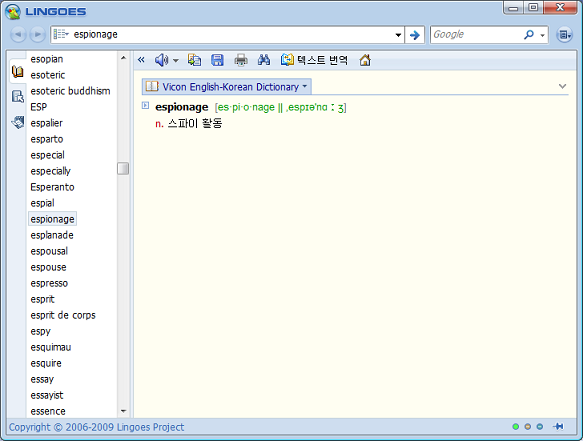Select the word esoteric in list
Screen dimensions: 583x441
click(48, 75)
